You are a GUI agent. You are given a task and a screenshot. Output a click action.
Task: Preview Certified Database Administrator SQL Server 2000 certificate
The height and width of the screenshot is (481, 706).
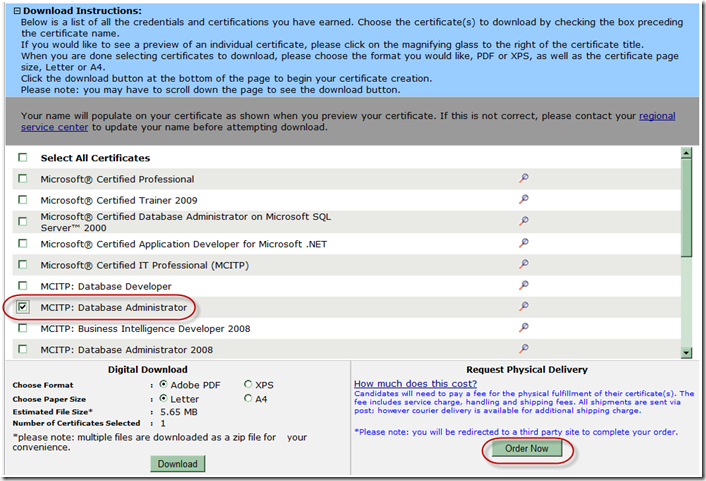524,221
